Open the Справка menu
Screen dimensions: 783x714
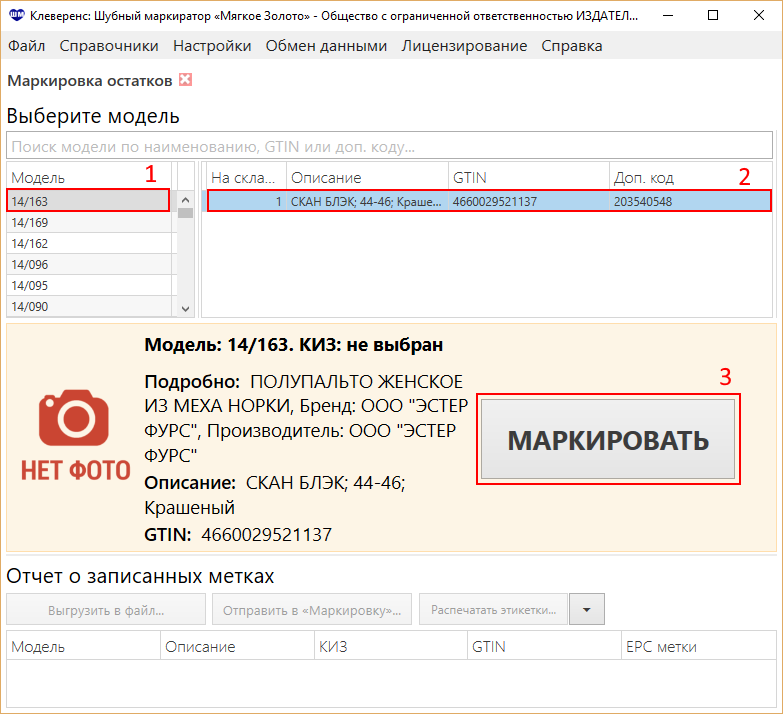[x=572, y=46]
